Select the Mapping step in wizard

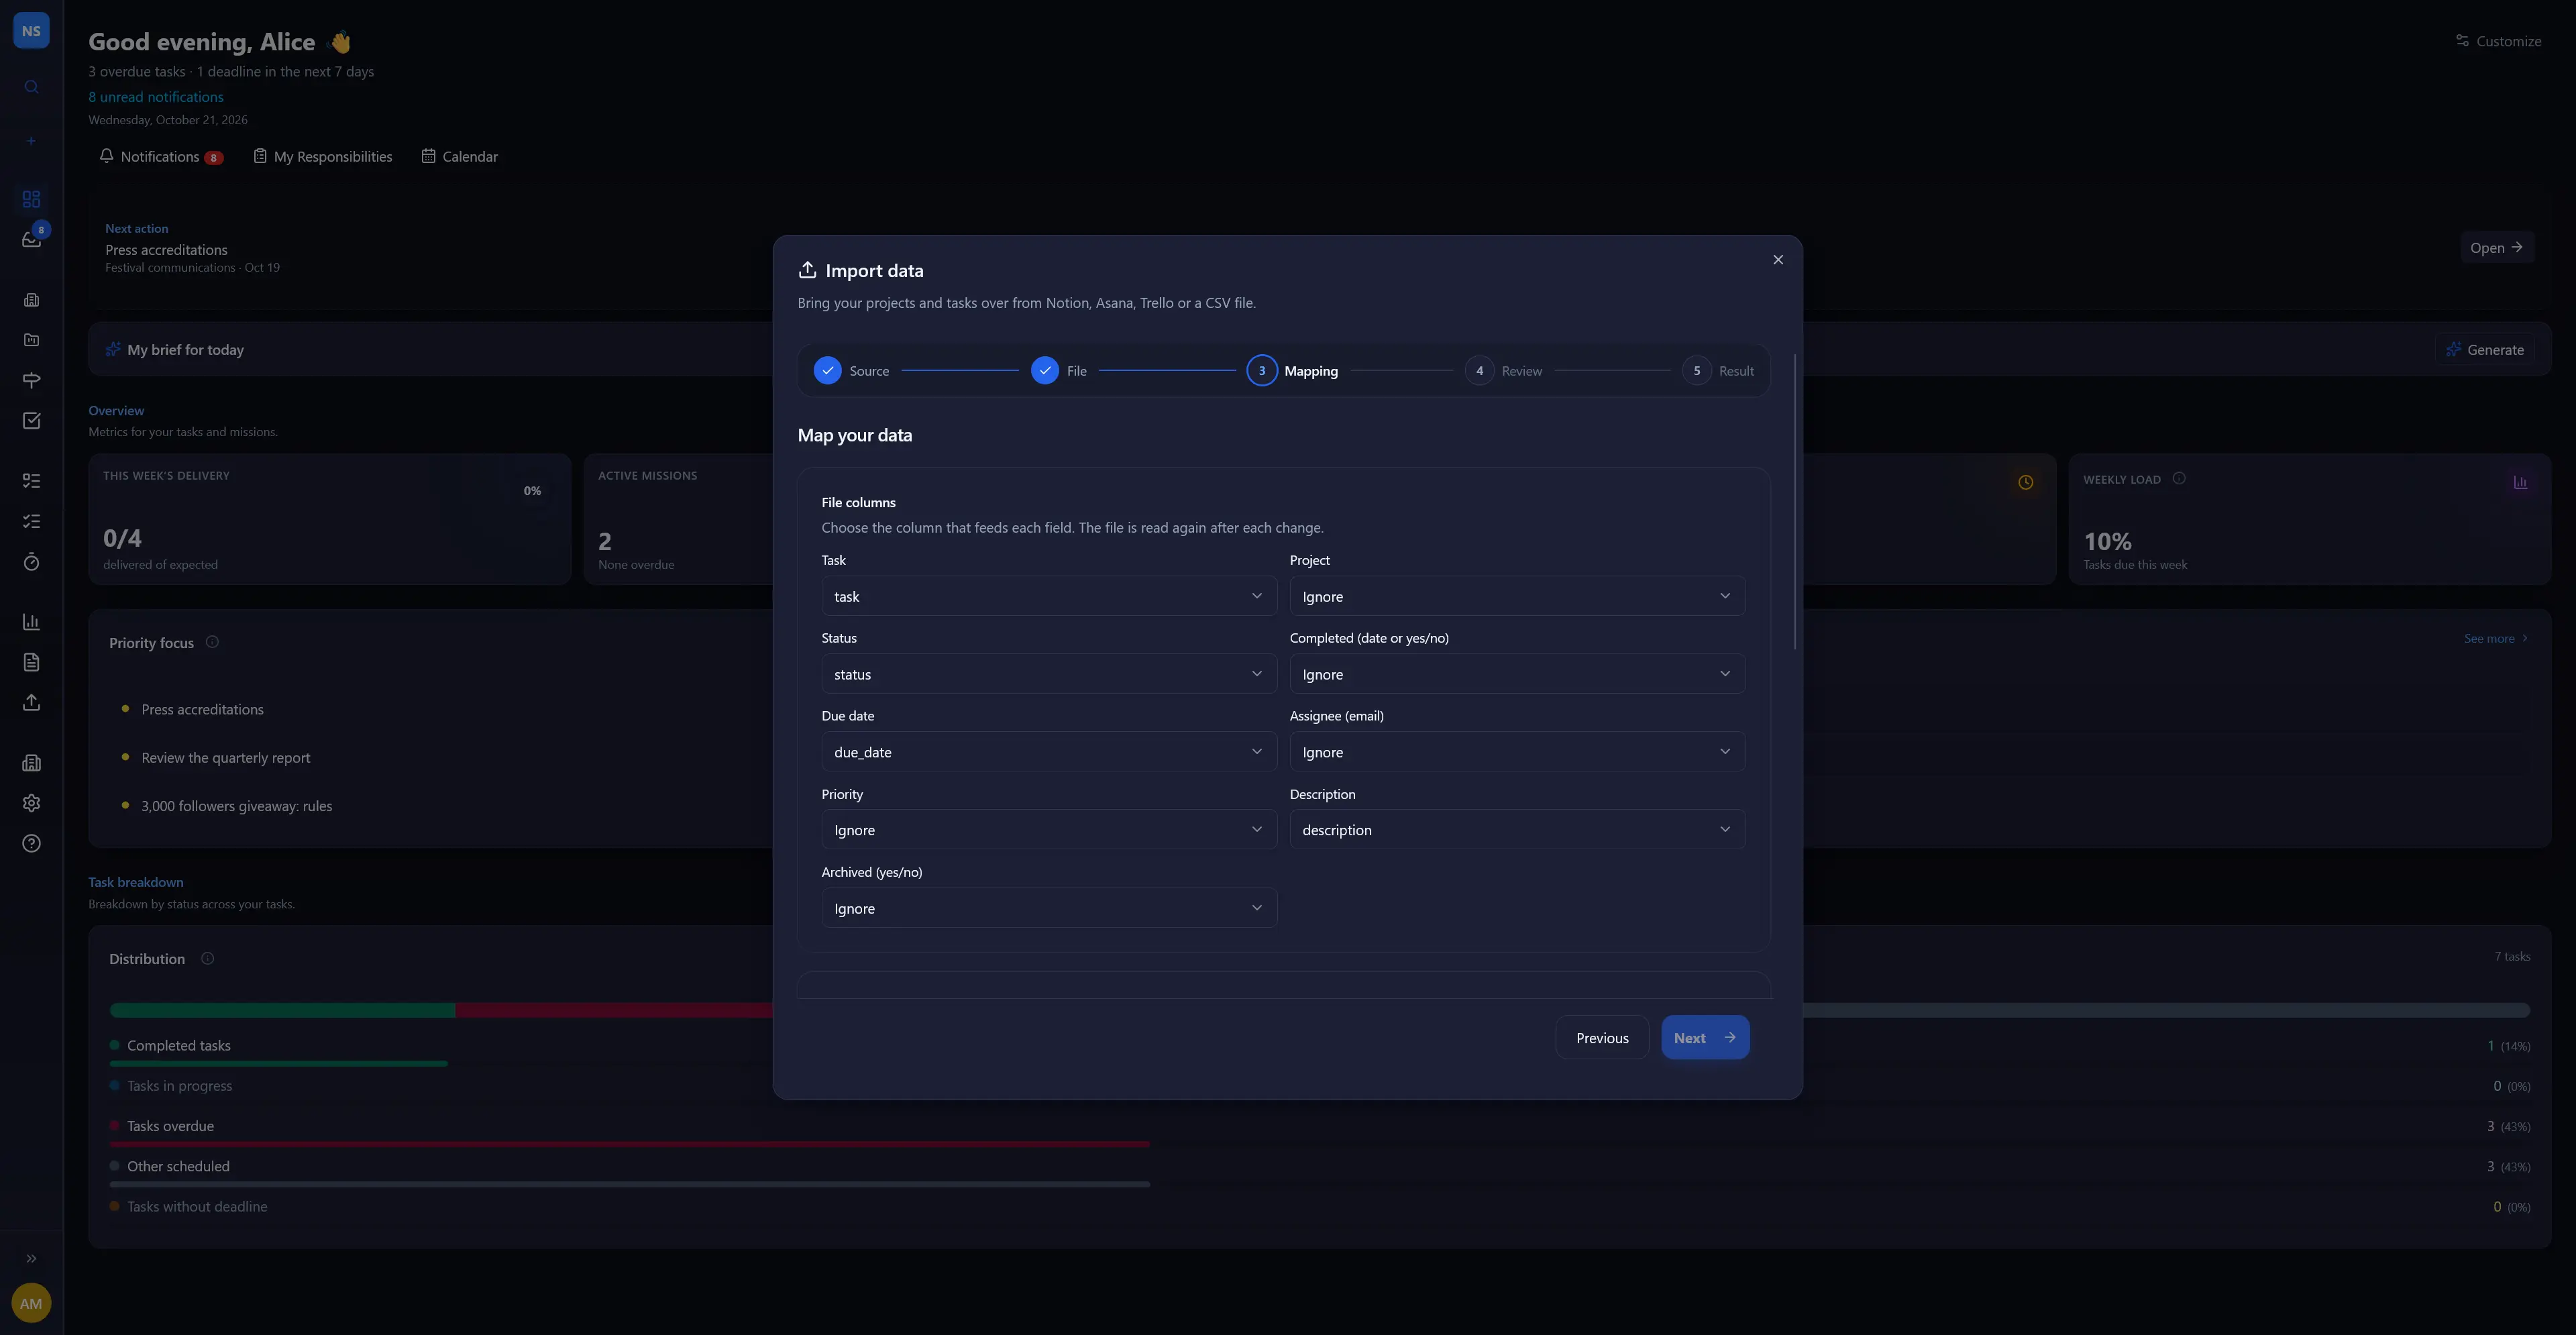coord(1292,371)
